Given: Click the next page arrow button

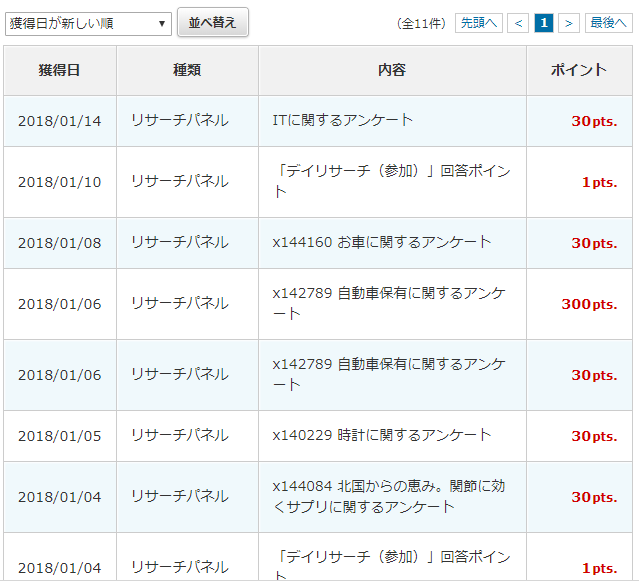Looking at the screenshot, I should [x=568, y=23].
